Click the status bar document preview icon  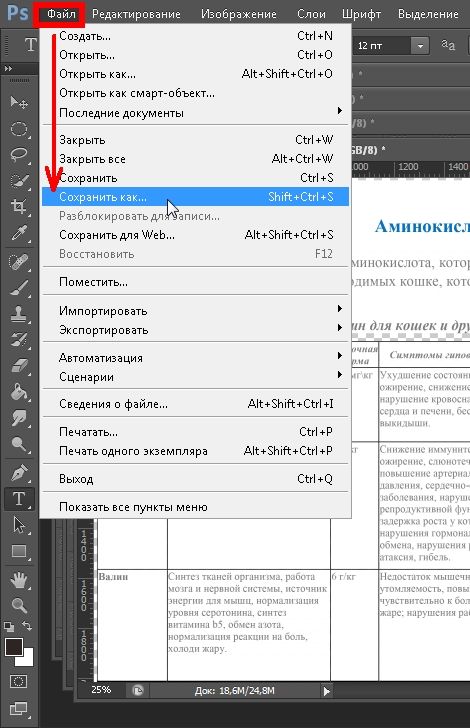pos(138,690)
